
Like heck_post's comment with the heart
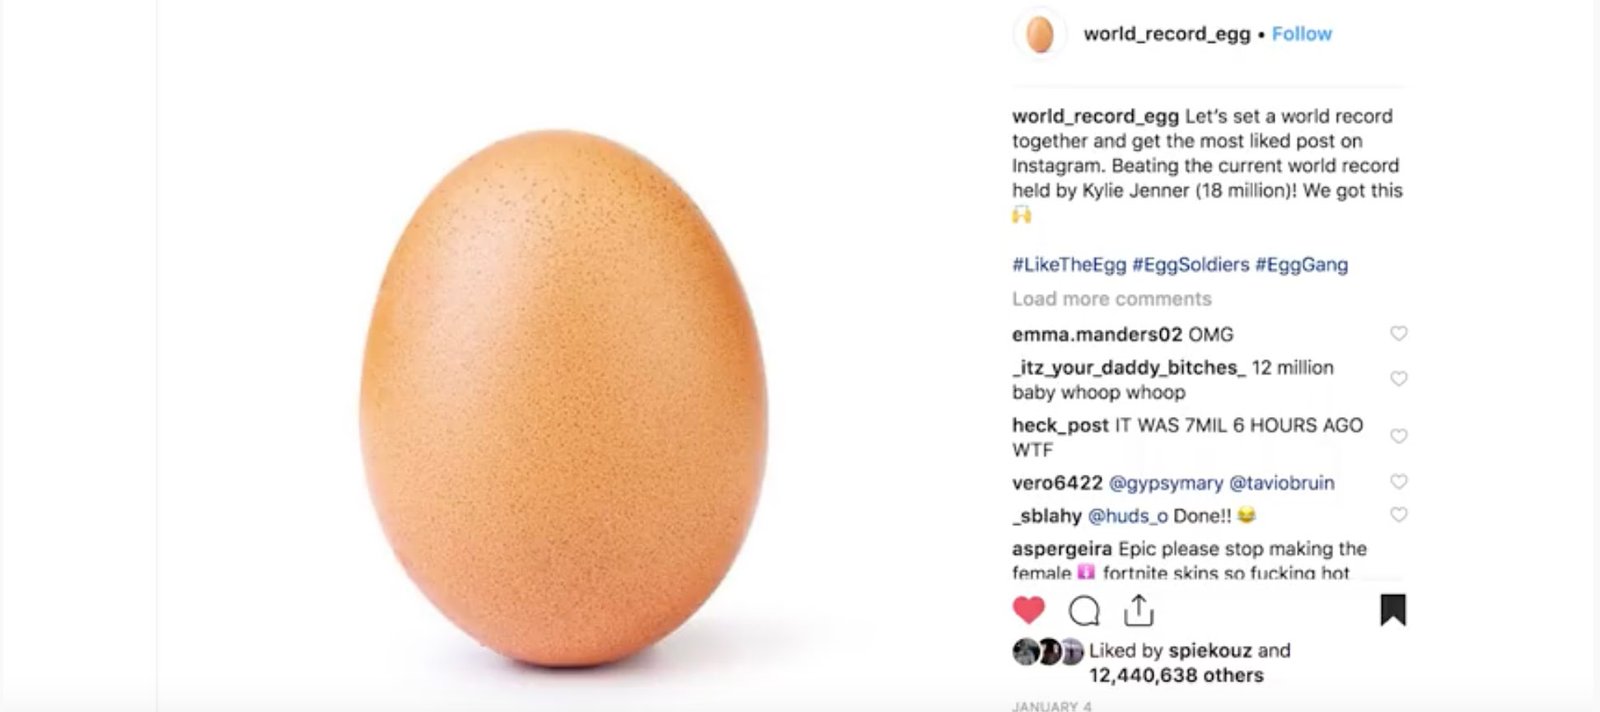click(x=1399, y=436)
